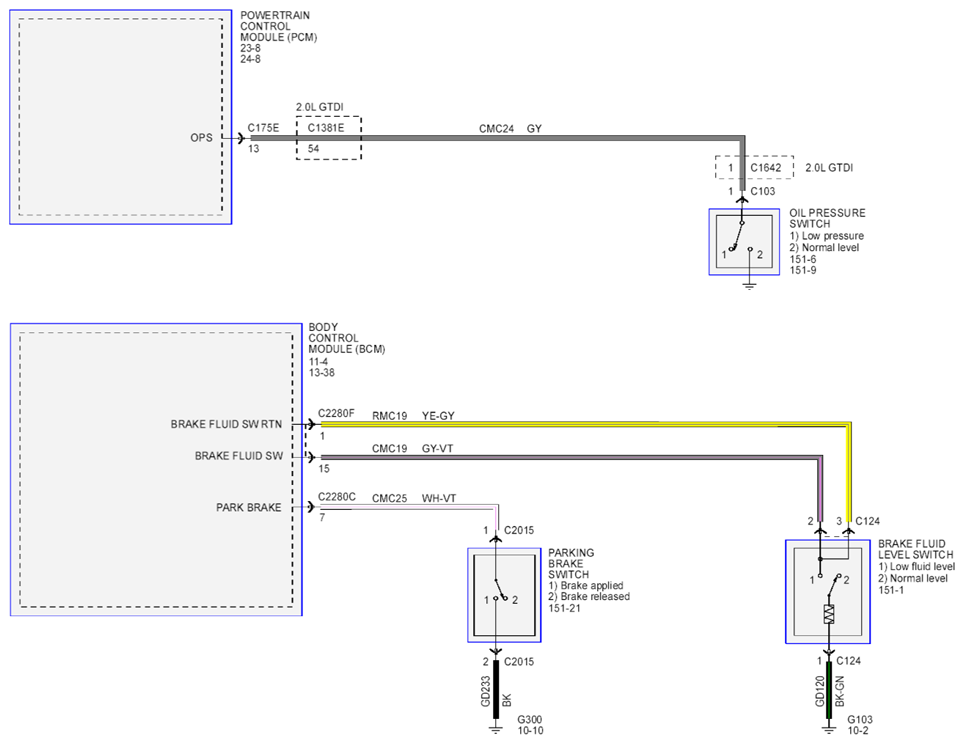Open page reference 10-2
The image size is (964, 744).
[x=858, y=730]
